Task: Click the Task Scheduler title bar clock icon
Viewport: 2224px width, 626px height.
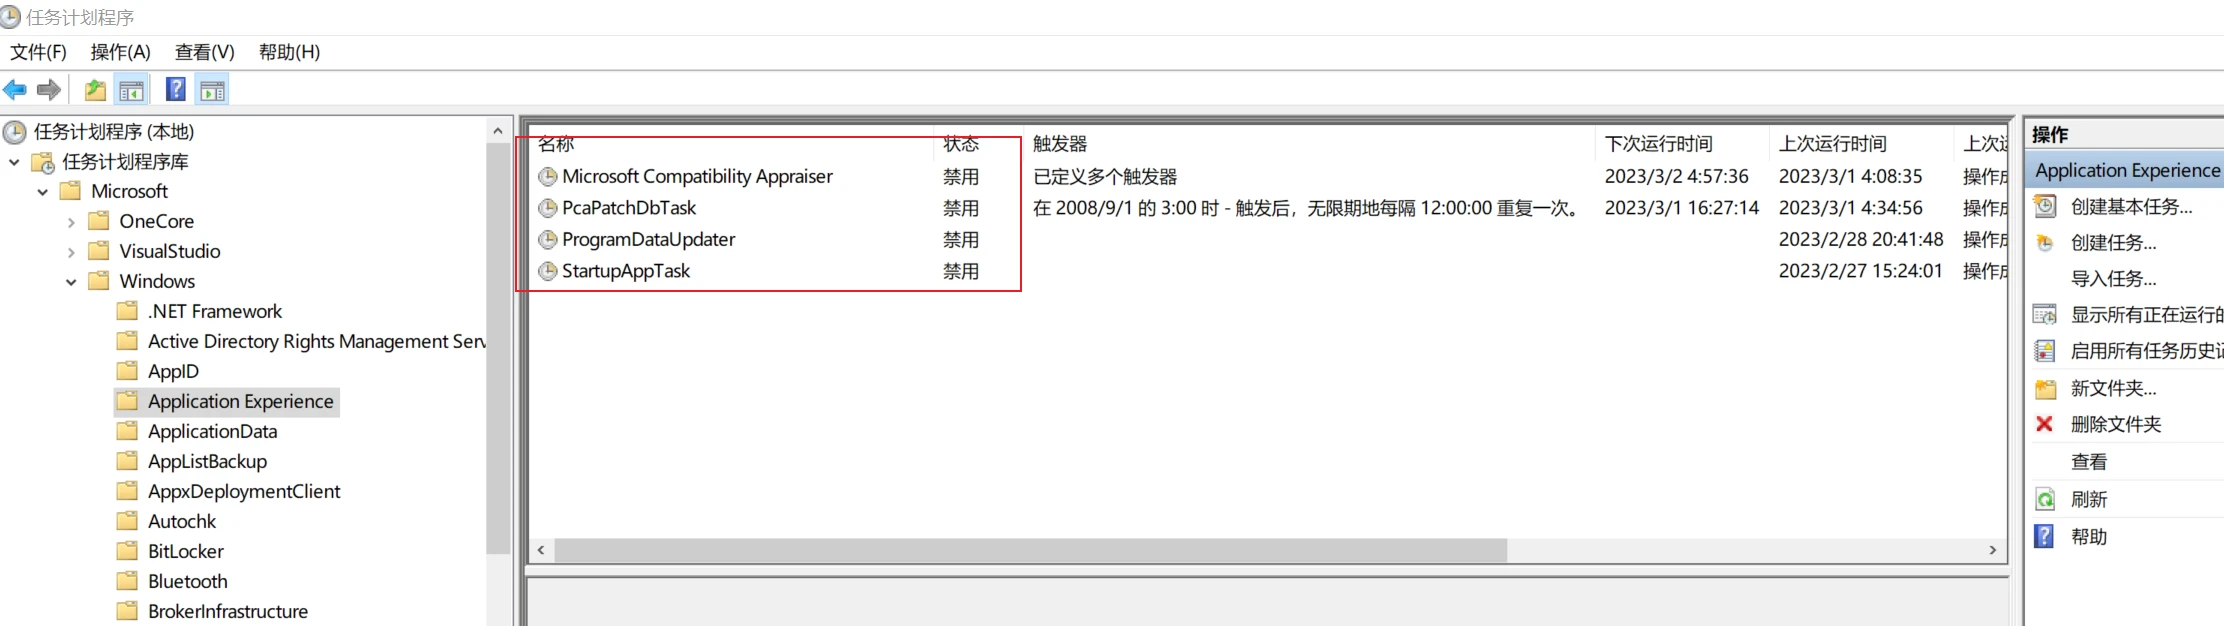Action: (x=10, y=17)
